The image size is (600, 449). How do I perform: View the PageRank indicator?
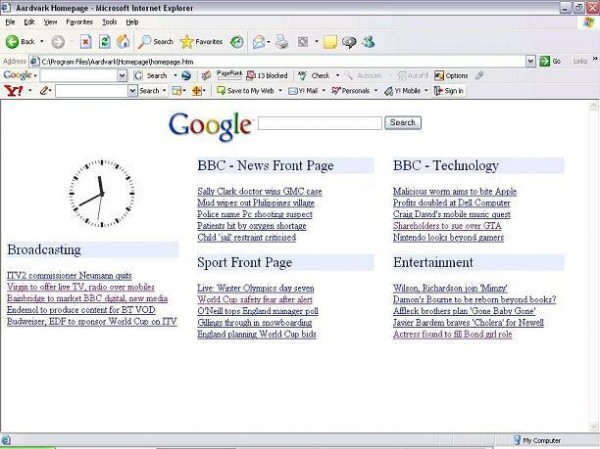click(x=229, y=75)
